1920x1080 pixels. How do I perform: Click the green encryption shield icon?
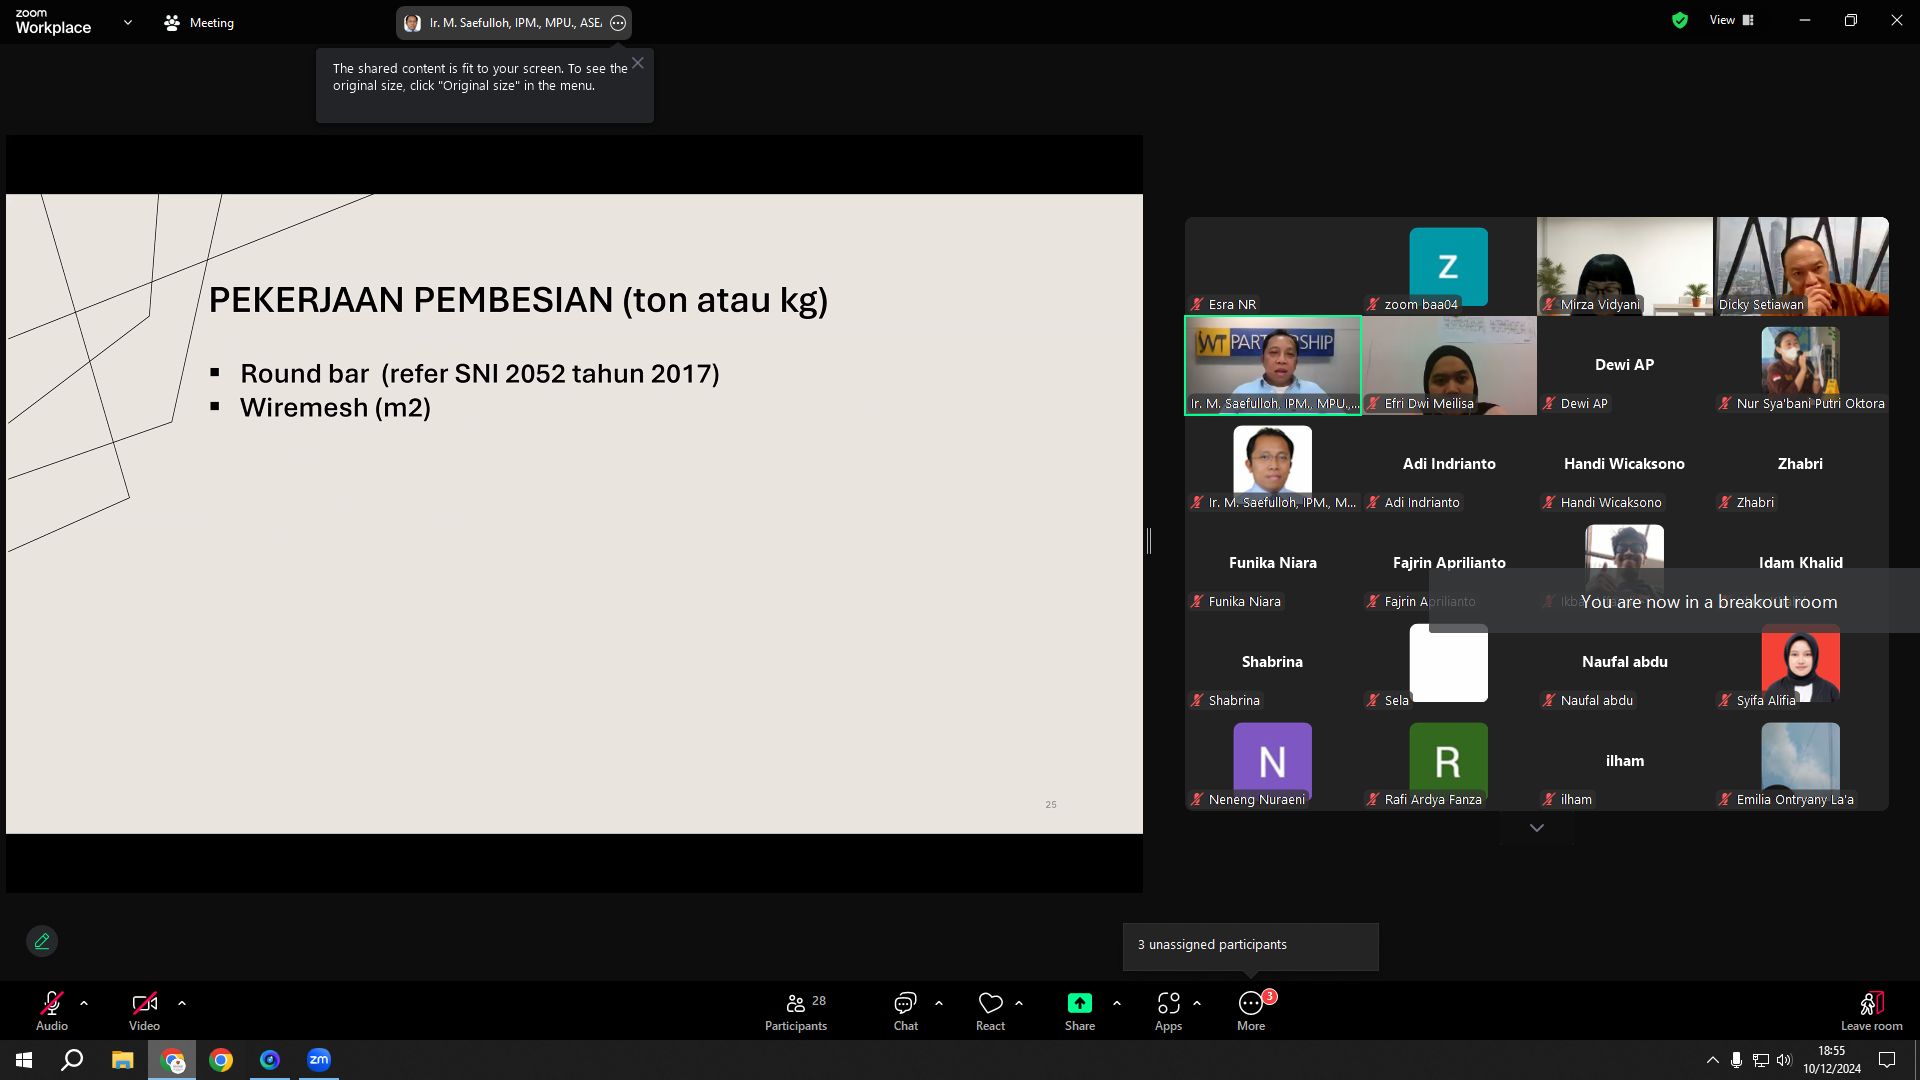(x=1680, y=20)
